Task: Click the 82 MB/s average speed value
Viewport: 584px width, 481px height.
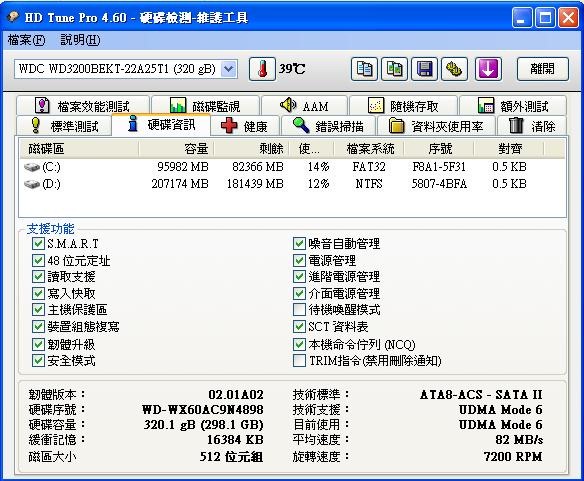Action: tap(519, 440)
